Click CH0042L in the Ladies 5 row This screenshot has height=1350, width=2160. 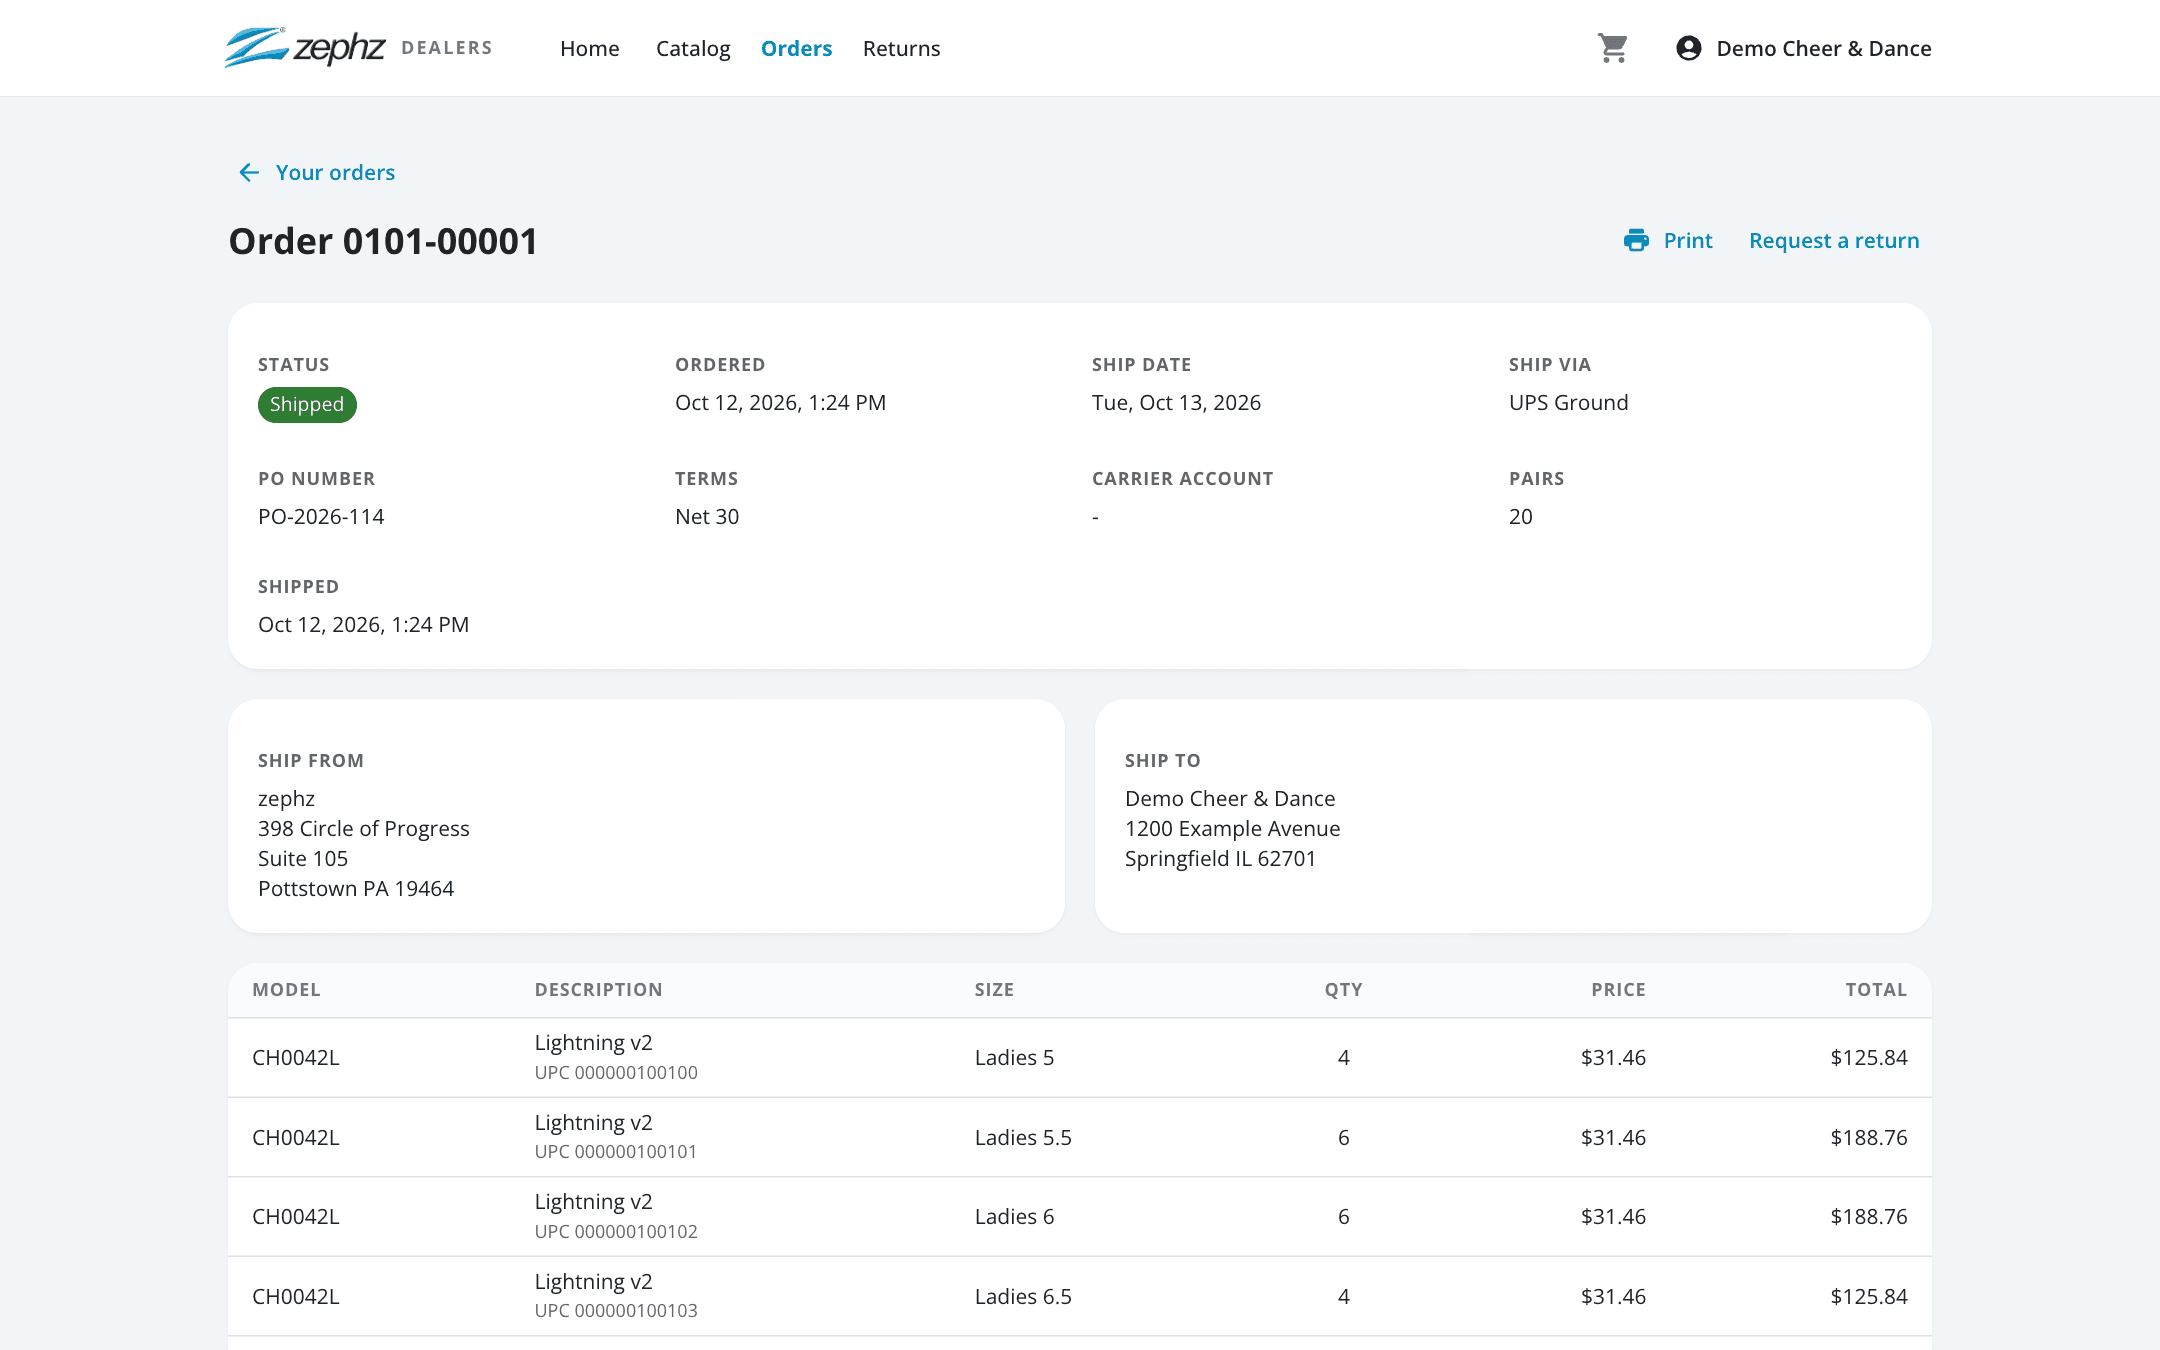pyautogui.click(x=296, y=1057)
